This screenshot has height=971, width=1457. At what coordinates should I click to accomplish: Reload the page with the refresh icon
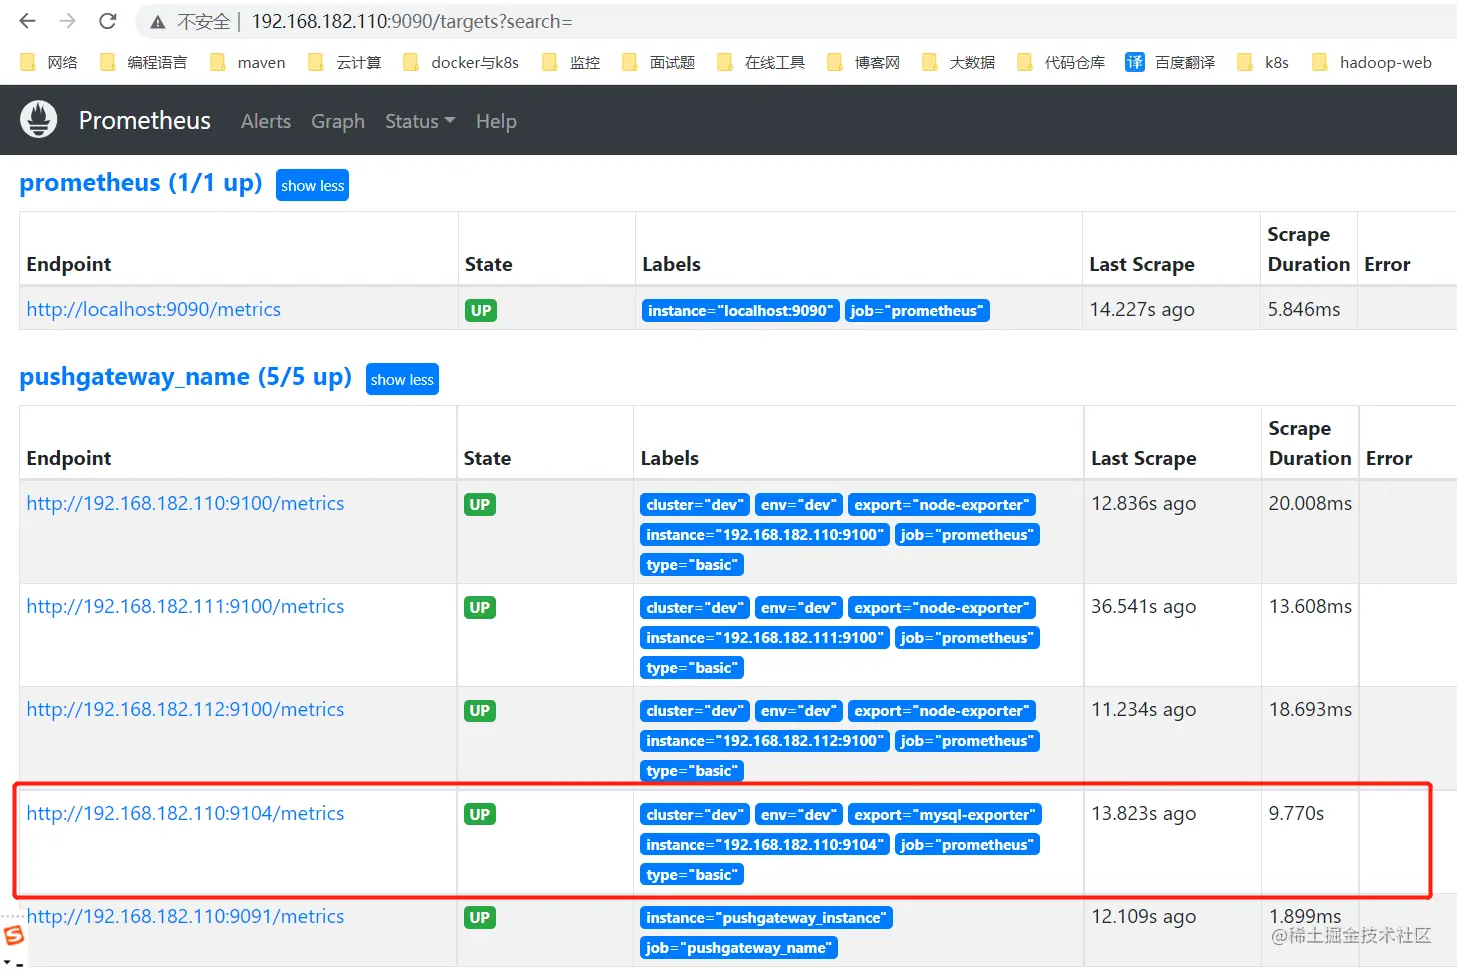[x=108, y=21]
